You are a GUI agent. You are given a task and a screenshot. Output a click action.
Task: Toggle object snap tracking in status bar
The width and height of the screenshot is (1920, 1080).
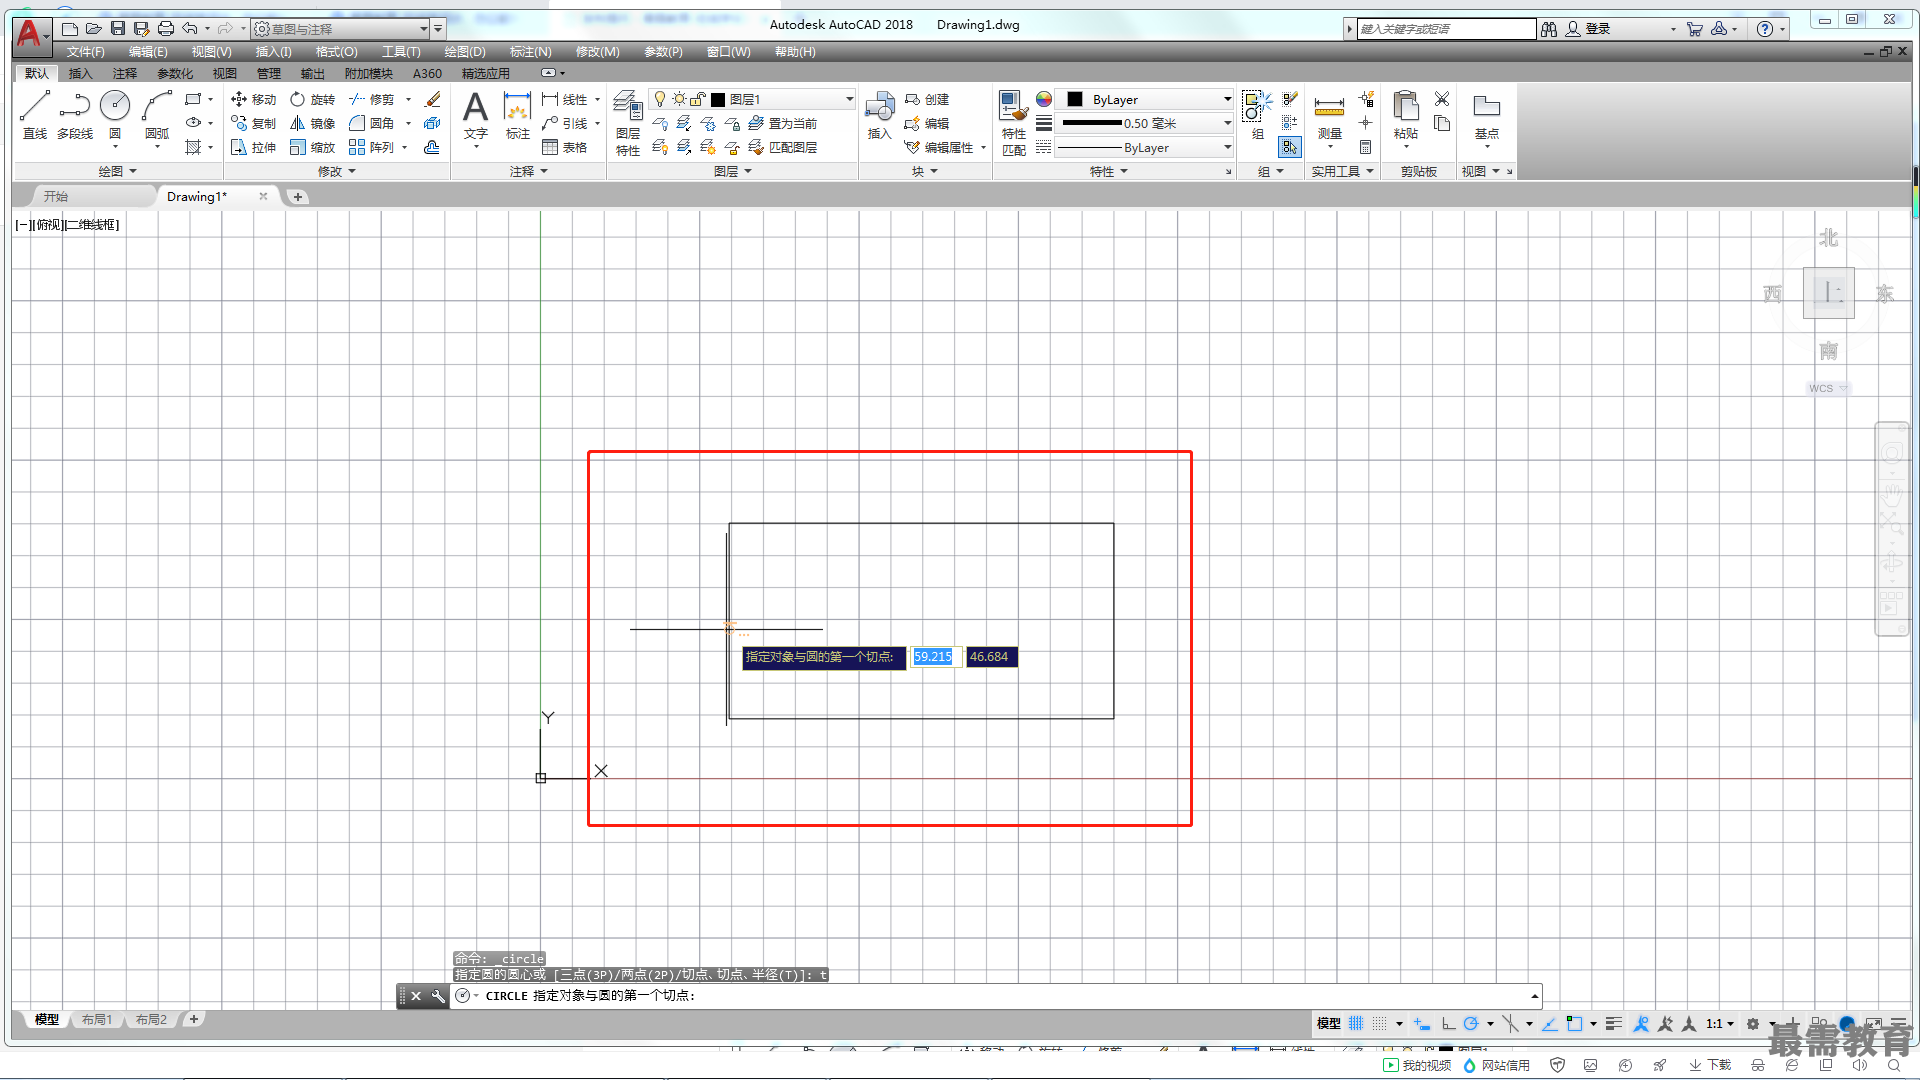point(1549,1023)
